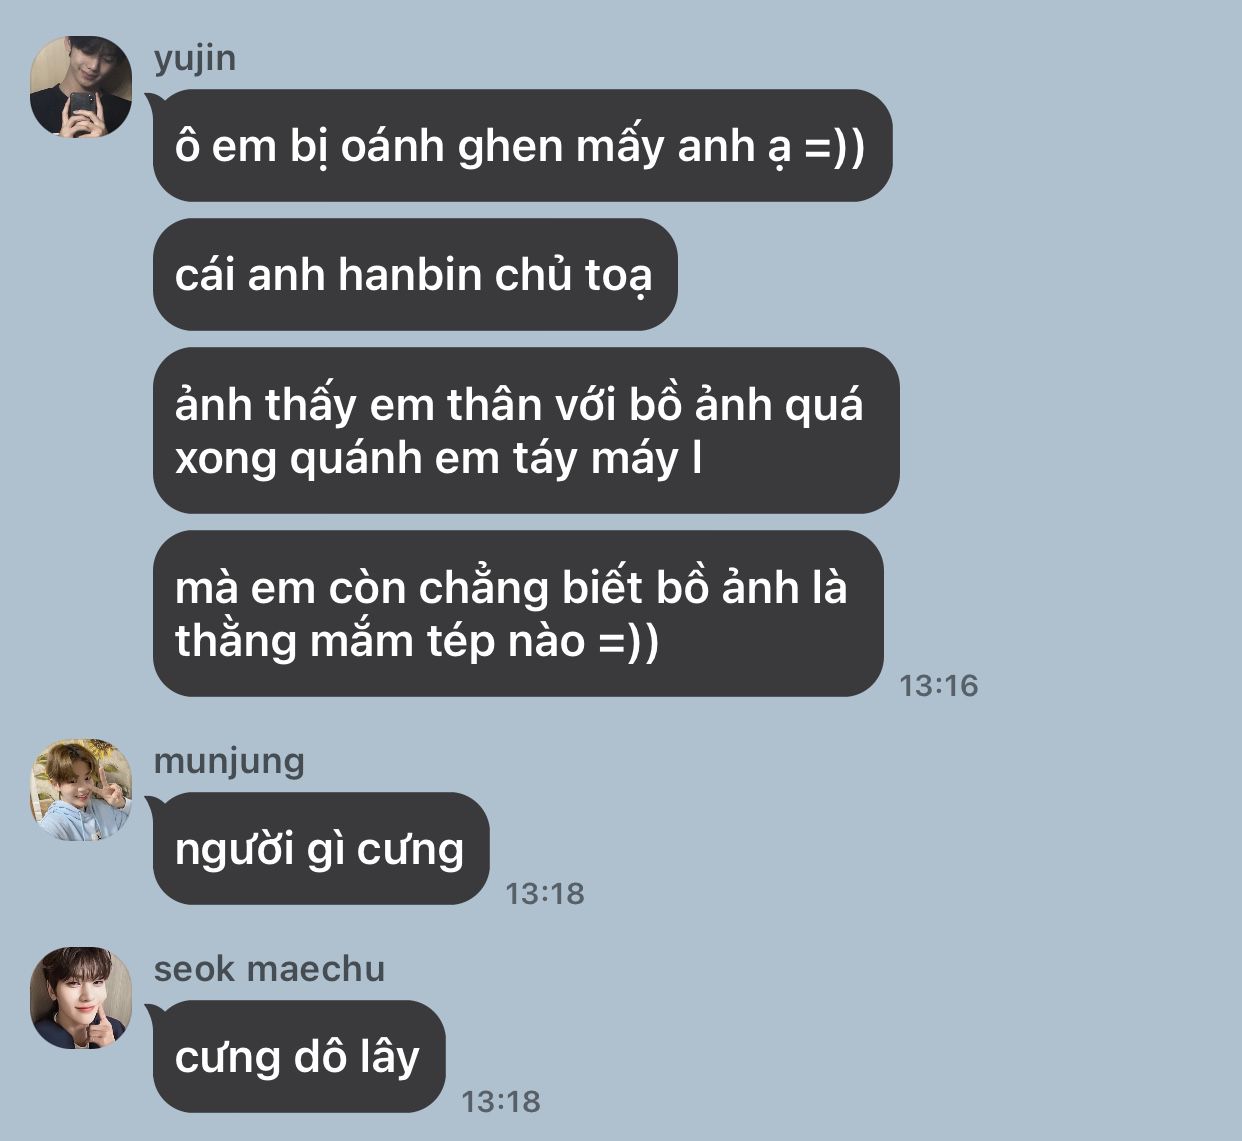Screen dimensions: 1242x1141
Task: Click the sender name seok maechu
Action: tap(269, 969)
